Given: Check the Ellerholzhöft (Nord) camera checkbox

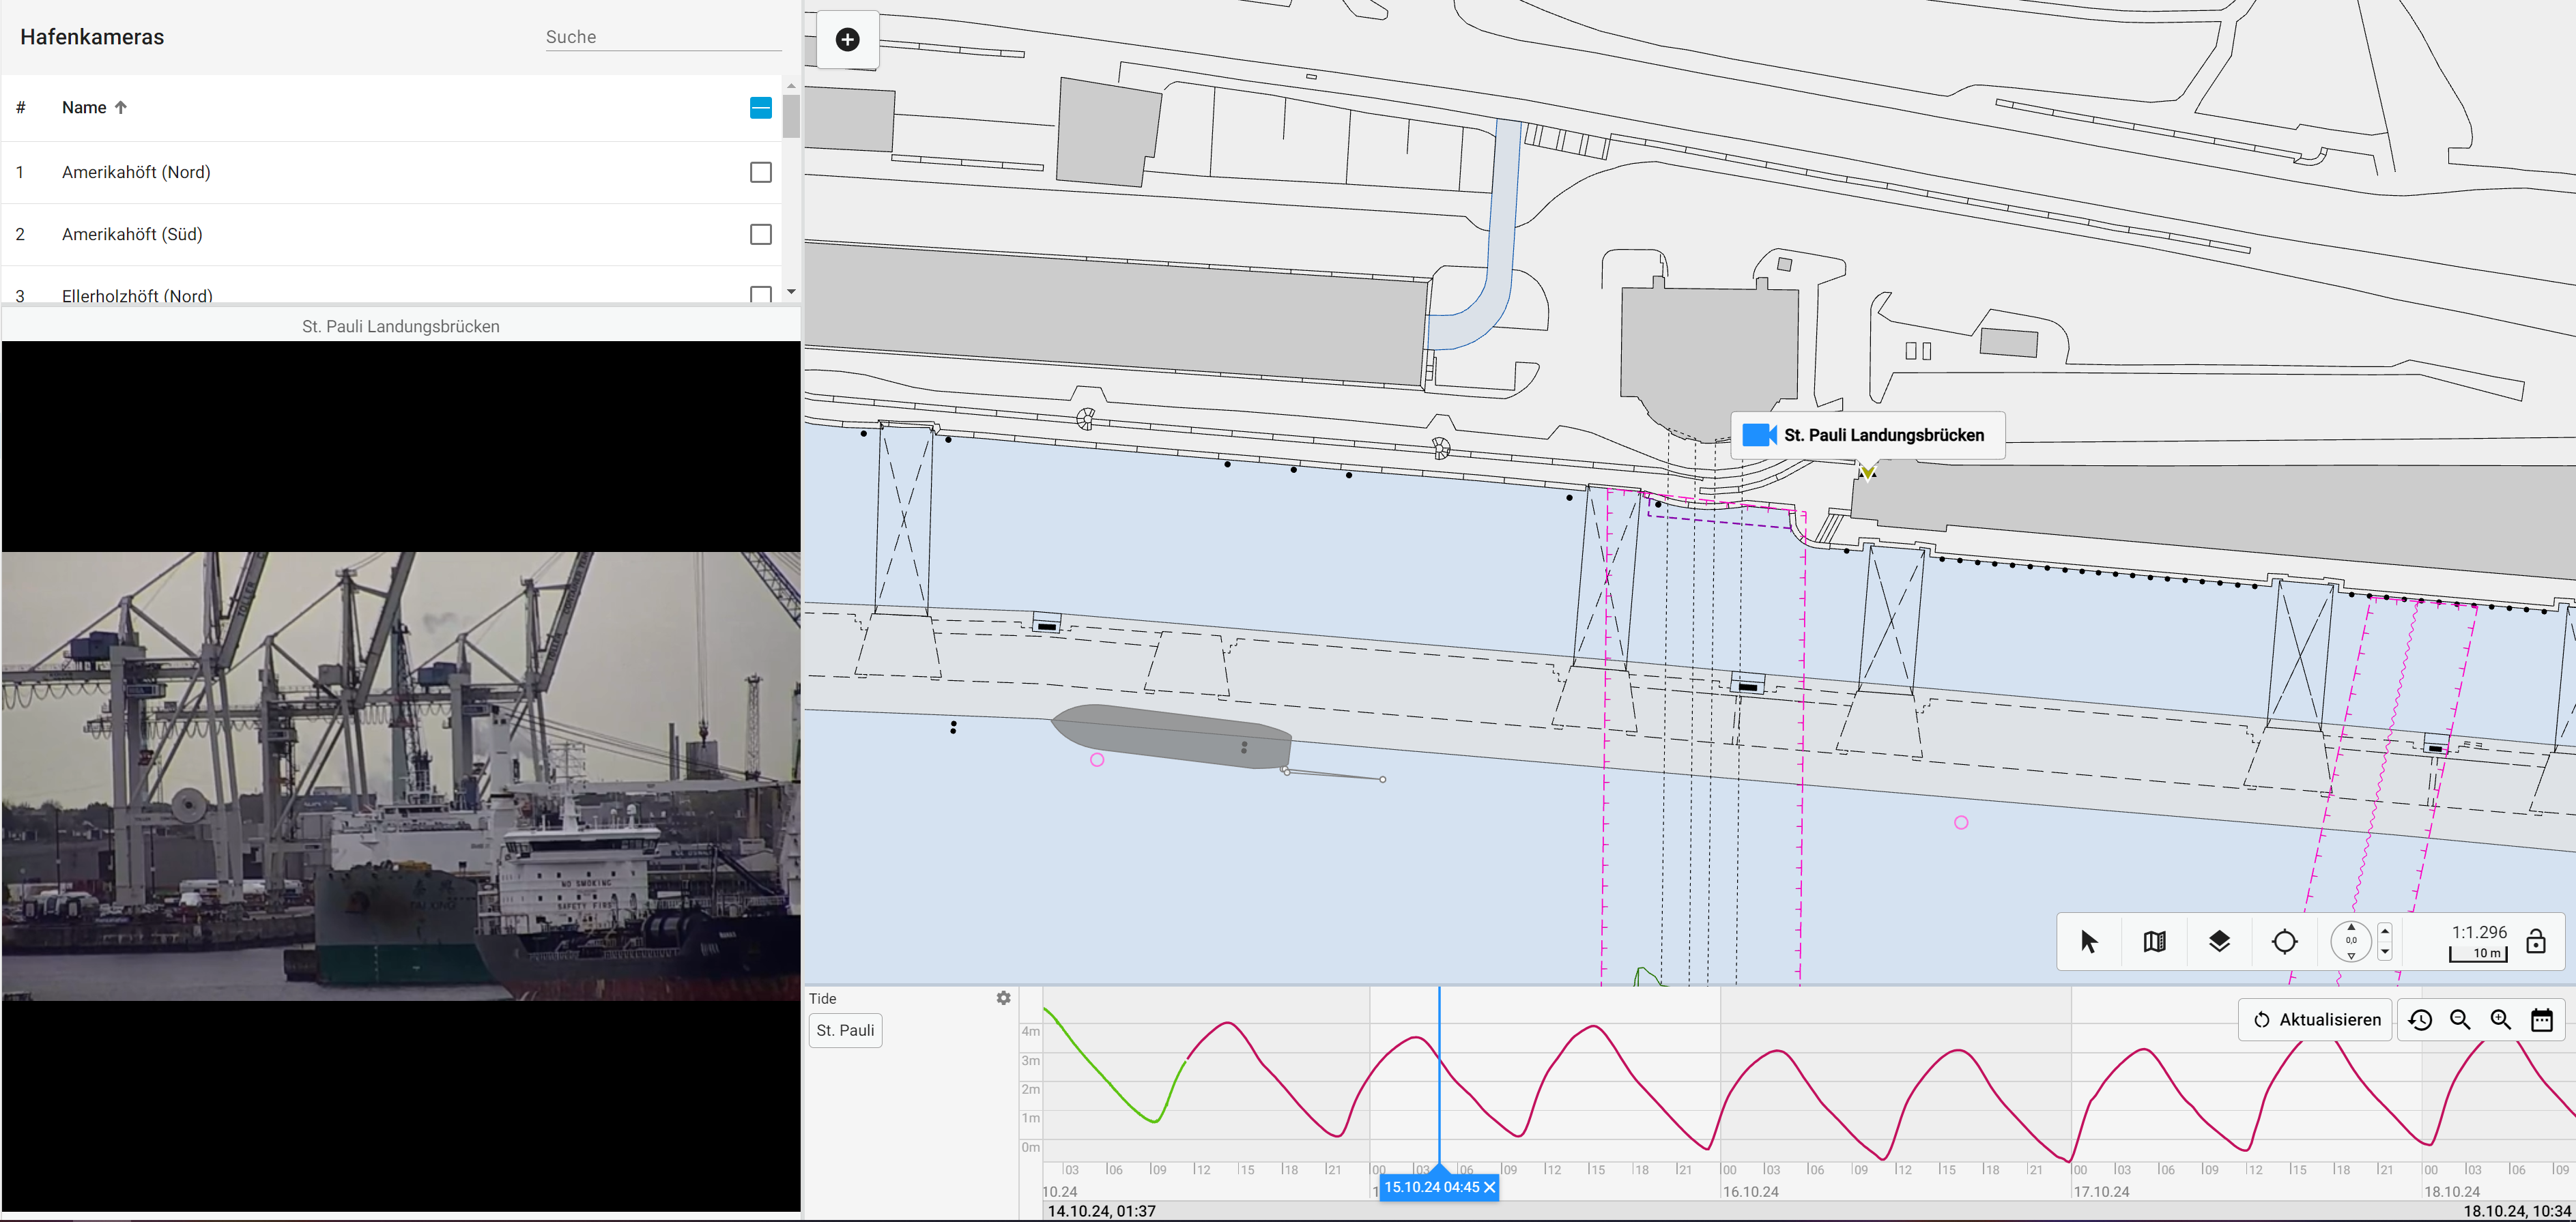Looking at the screenshot, I should pyautogui.click(x=760, y=294).
